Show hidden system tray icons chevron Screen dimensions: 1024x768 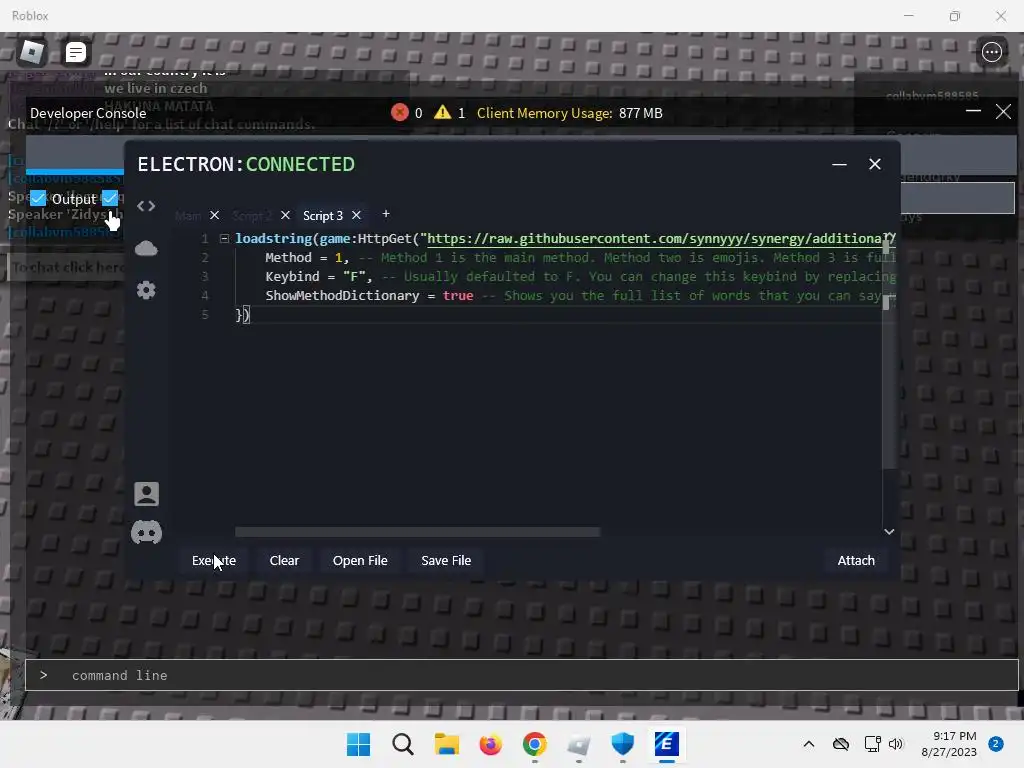[808, 744]
